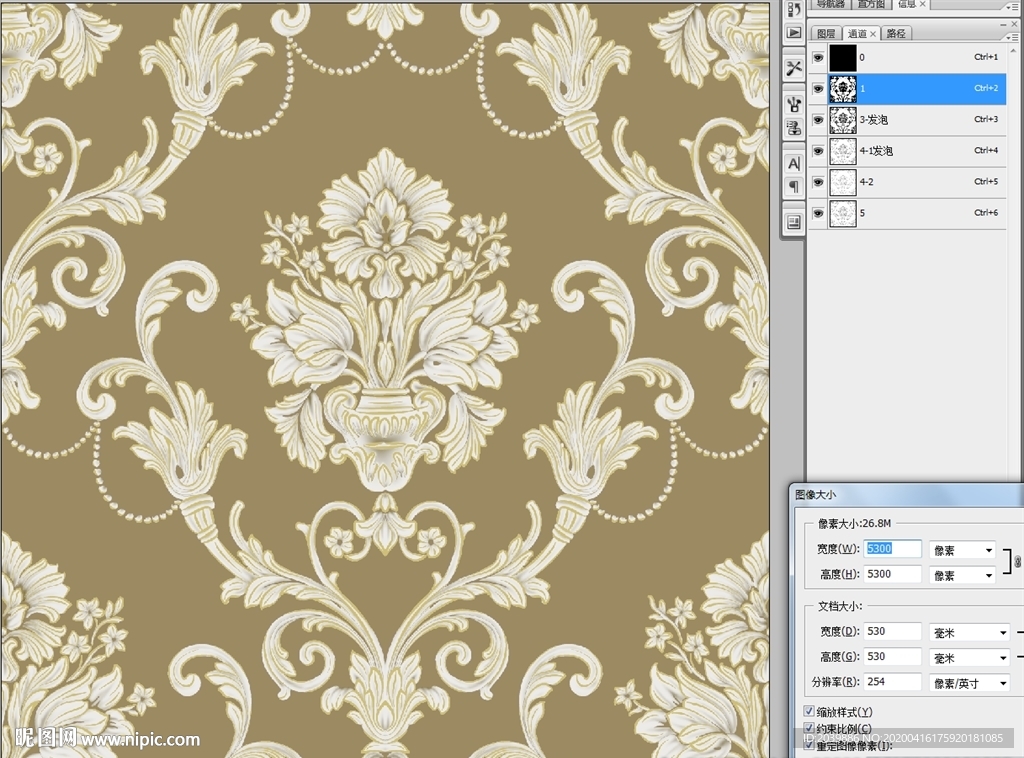The image size is (1024, 758).
Task: Open the Brushes panel icon
Action: pos(794,104)
